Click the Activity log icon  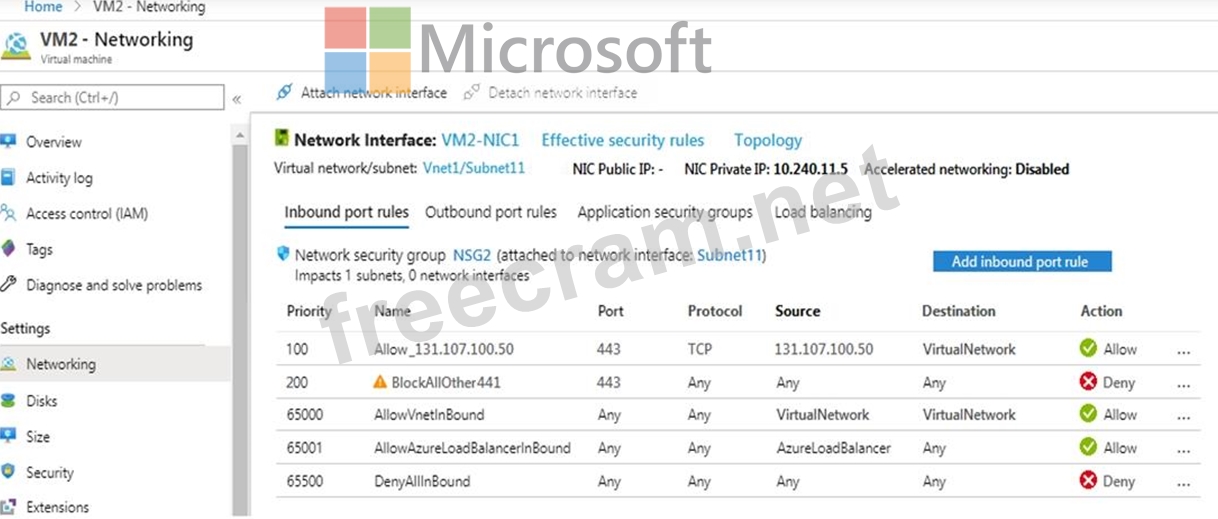point(9,177)
